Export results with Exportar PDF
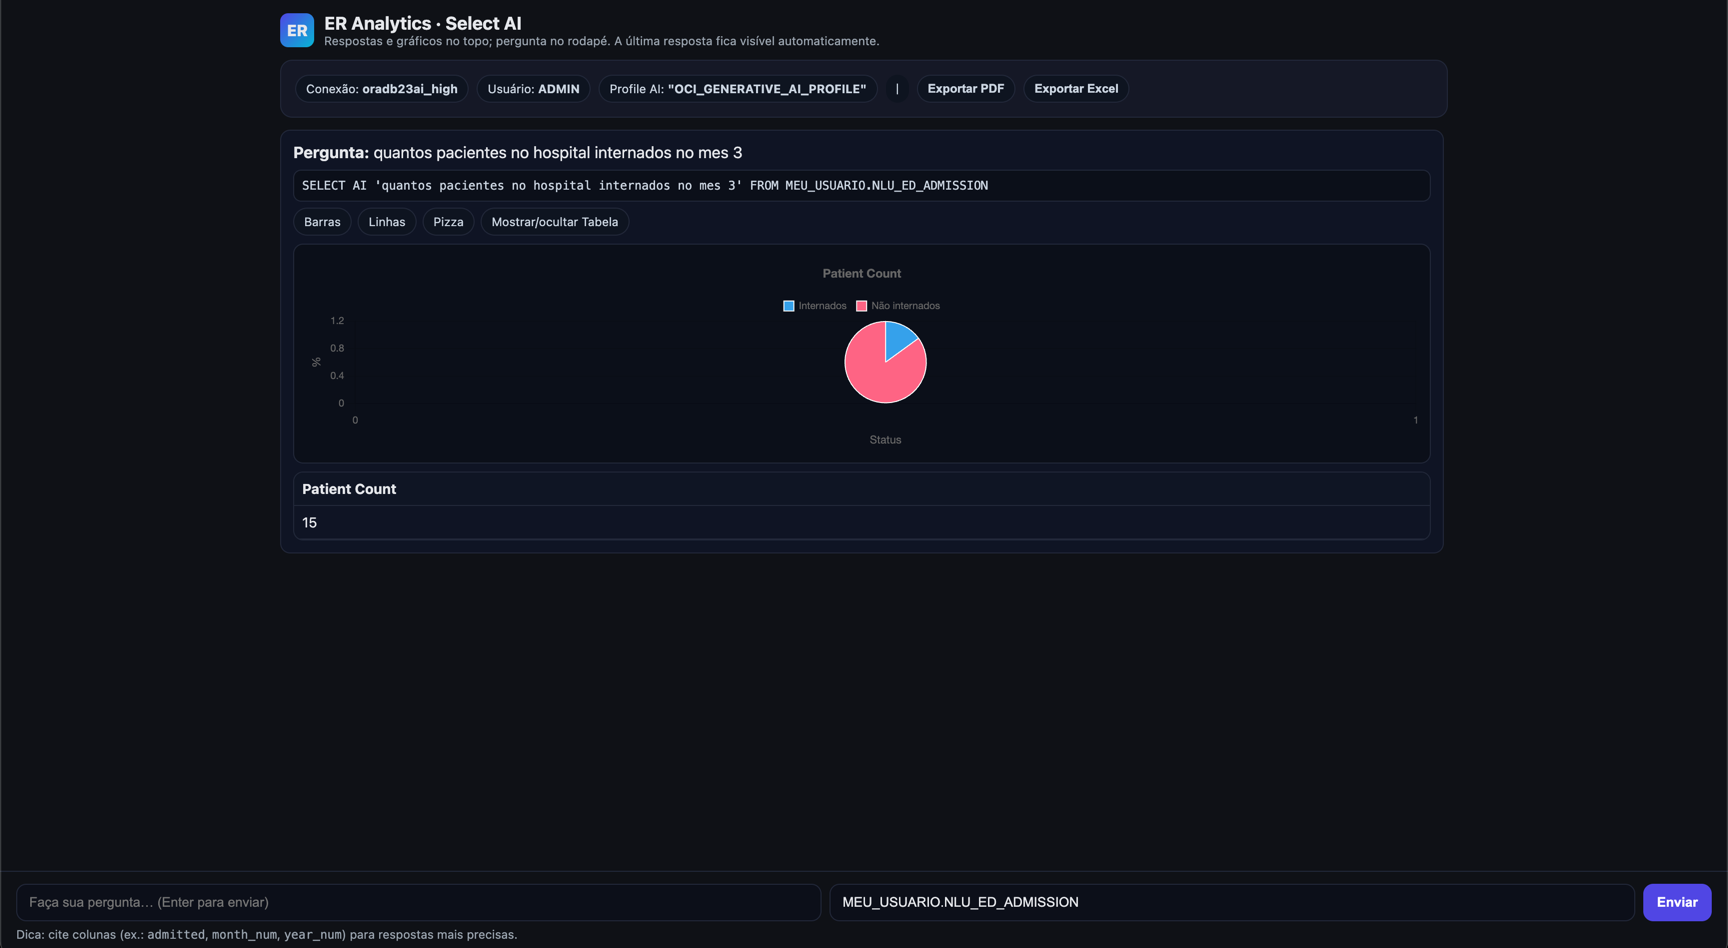 coord(965,89)
